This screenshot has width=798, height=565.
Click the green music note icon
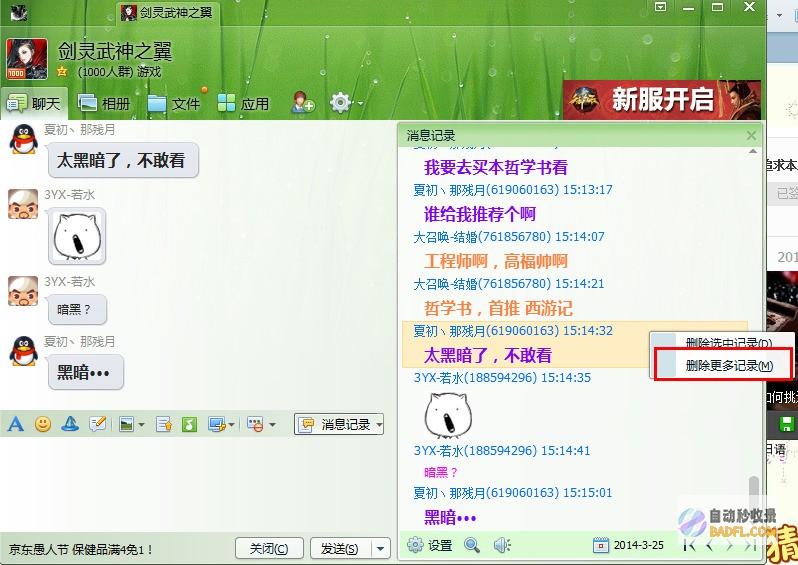click(189, 424)
